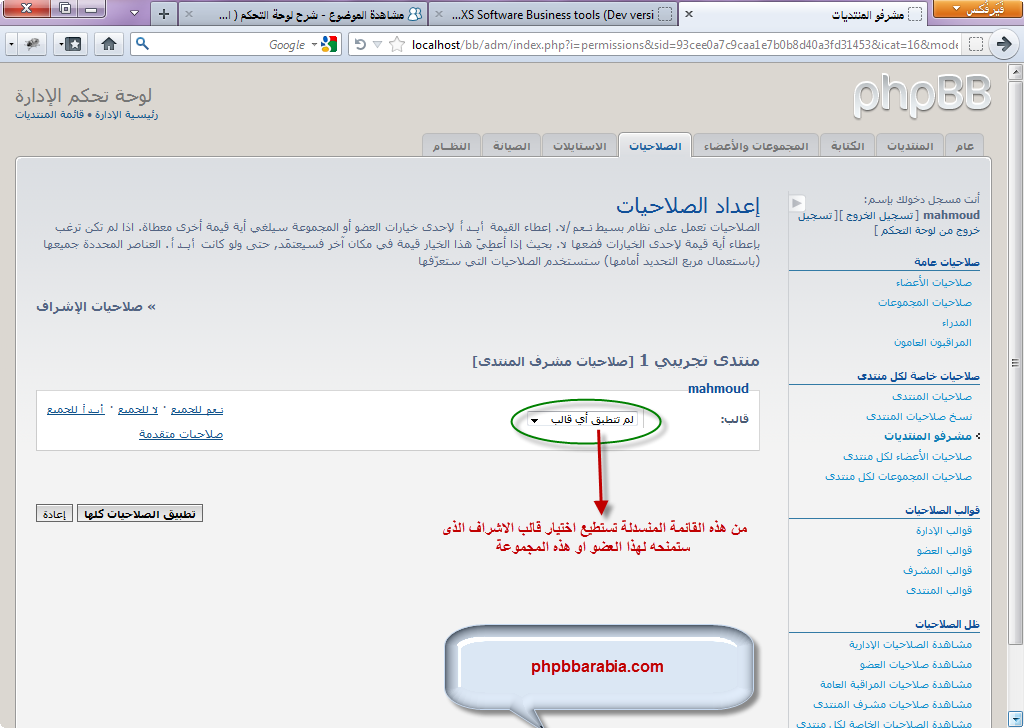The image size is (1024, 728).
Task: Open the 'النظـام' admin tab
Action: tap(451, 146)
